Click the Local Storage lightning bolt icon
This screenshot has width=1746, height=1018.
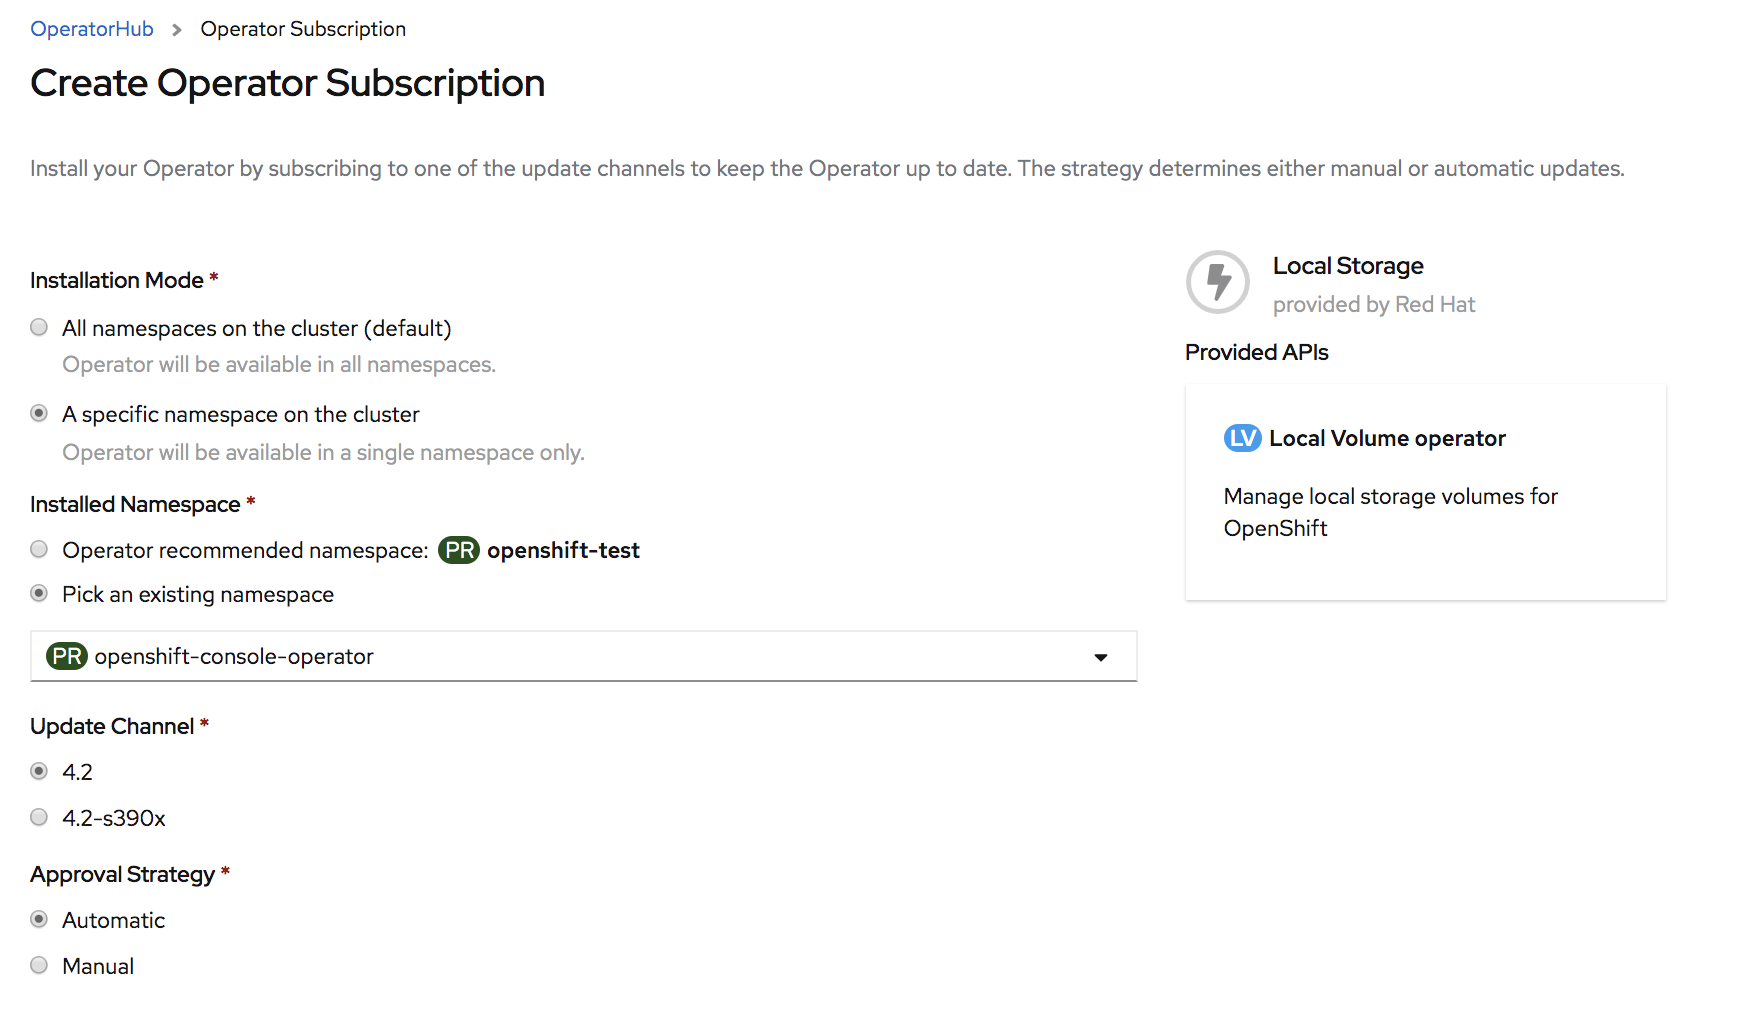[1217, 282]
